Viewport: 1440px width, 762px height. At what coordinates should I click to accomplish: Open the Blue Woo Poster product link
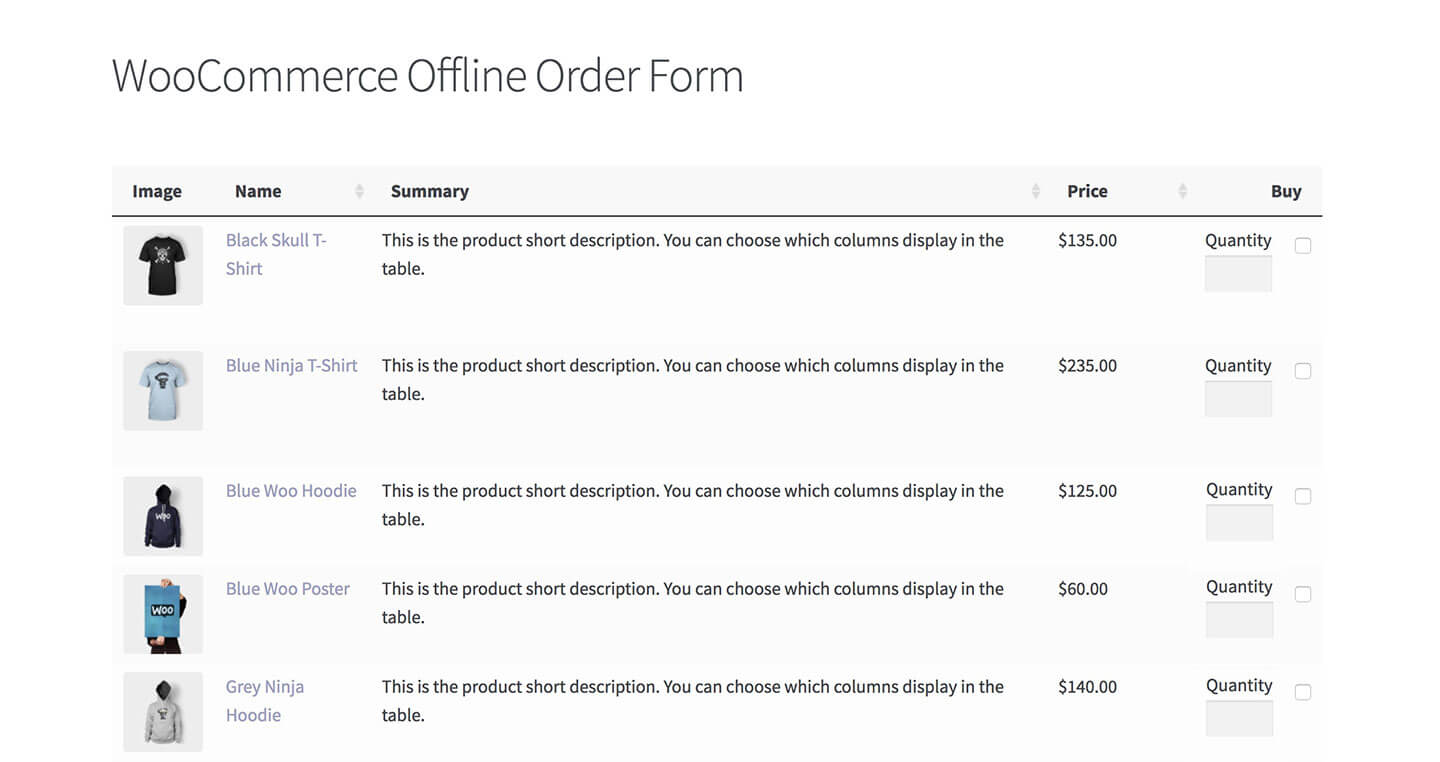coord(287,588)
